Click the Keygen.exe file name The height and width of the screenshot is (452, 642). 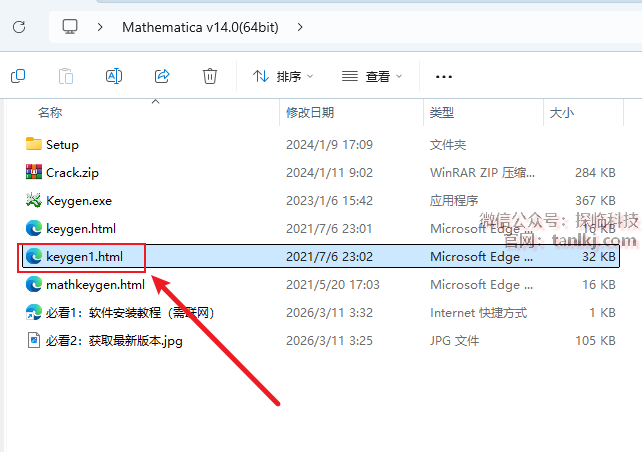[79, 201]
